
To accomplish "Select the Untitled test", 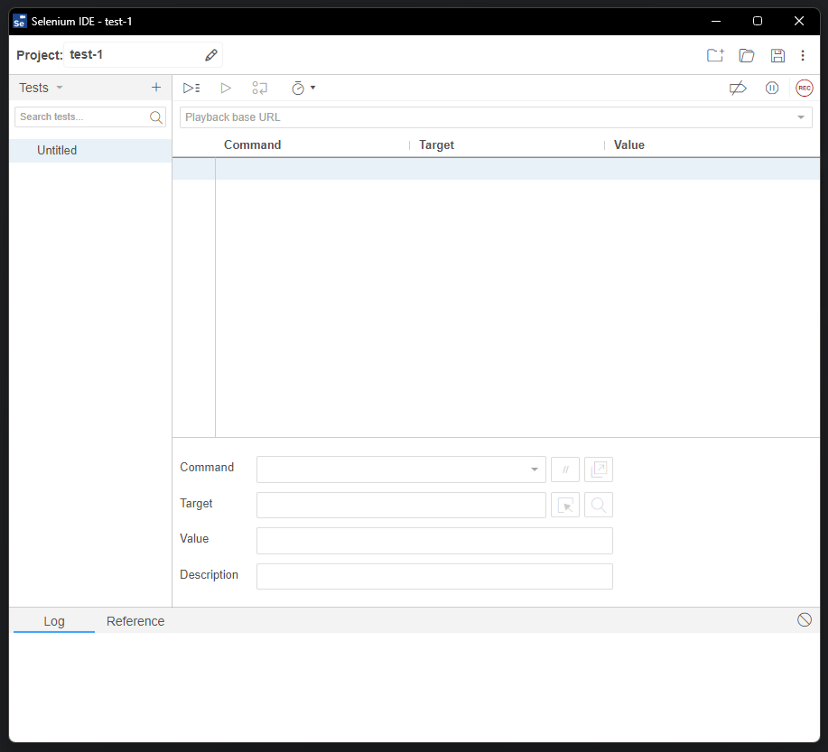I will [x=90, y=151].
